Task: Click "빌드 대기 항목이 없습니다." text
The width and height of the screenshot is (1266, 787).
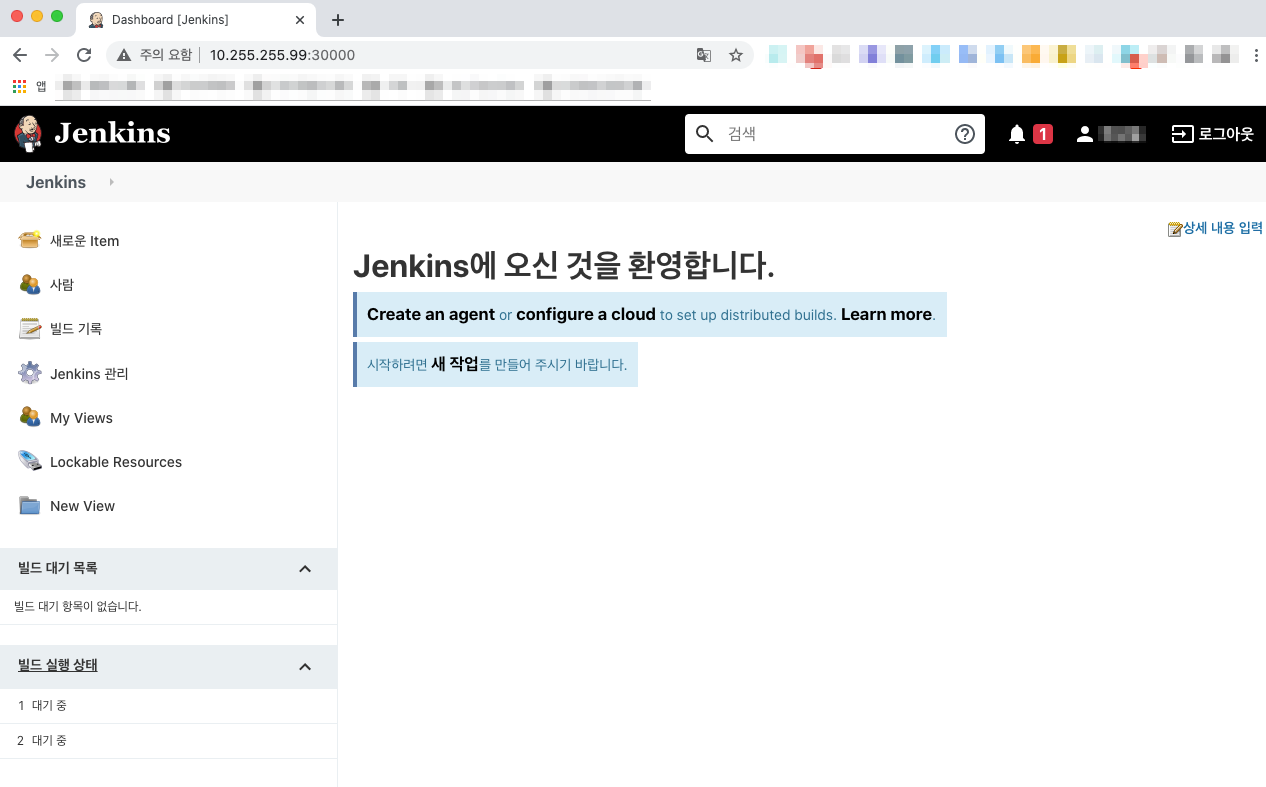Action: tap(78, 606)
